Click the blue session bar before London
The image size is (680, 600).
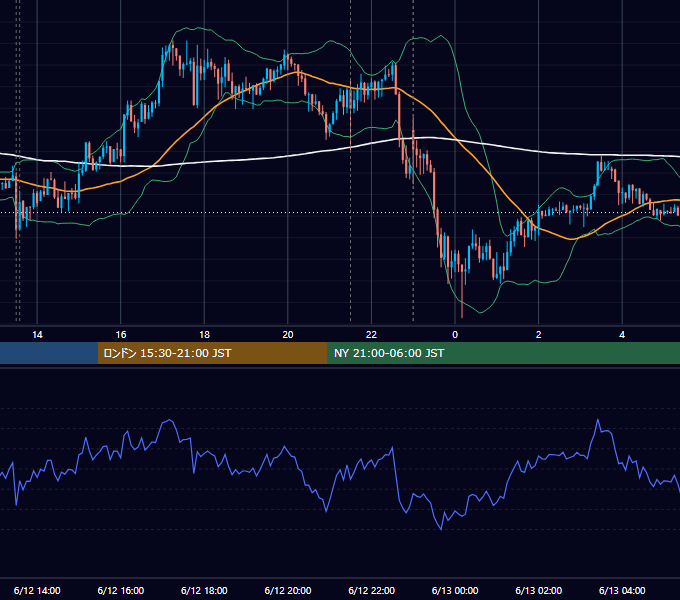49,353
